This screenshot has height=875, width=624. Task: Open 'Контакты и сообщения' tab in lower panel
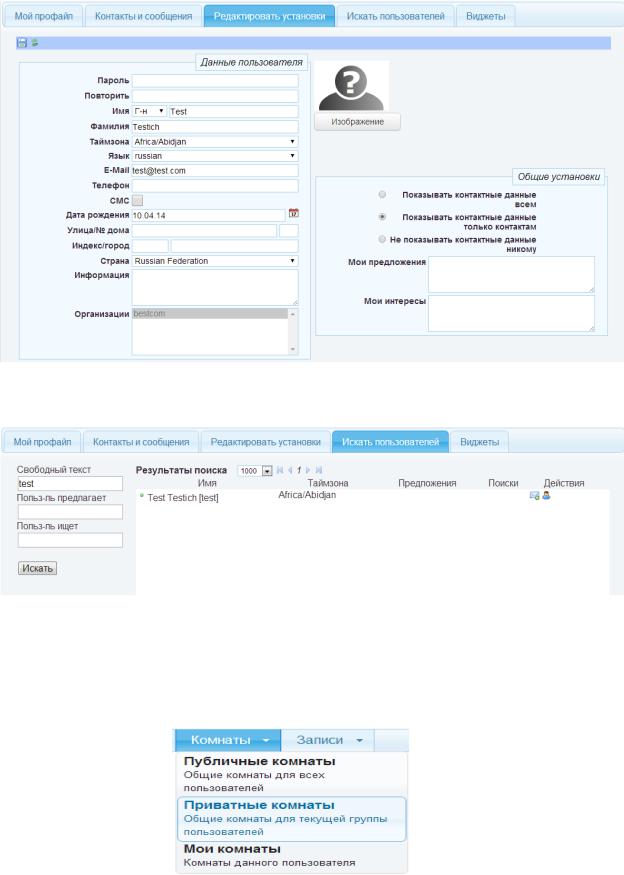click(x=141, y=442)
